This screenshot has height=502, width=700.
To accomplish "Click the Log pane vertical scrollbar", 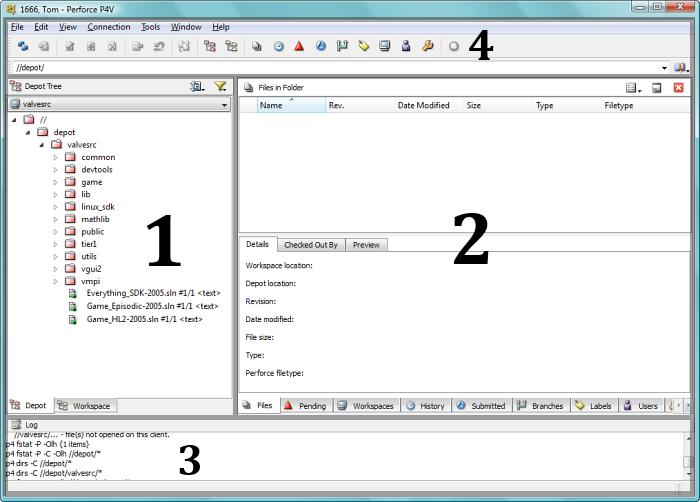I will [688, 456].
